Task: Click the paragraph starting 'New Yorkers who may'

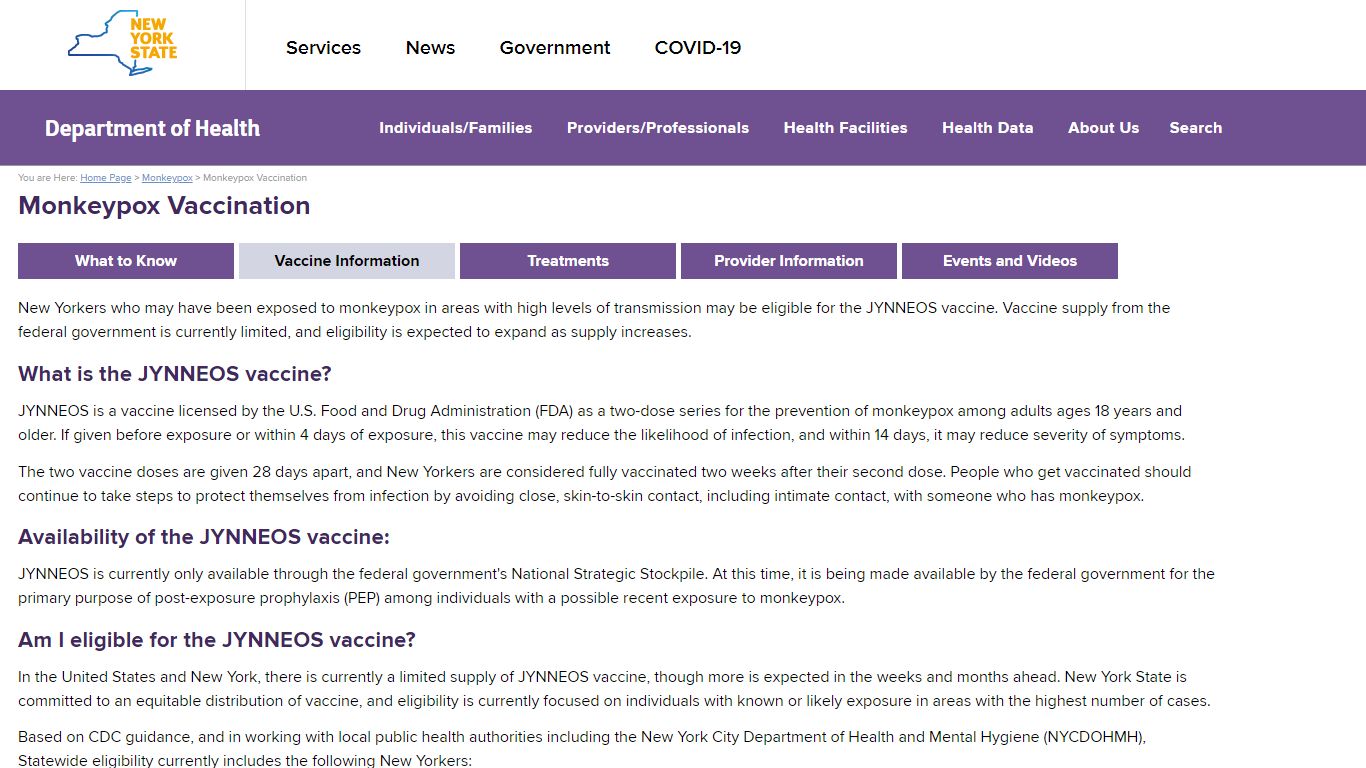Action: click(x=594, y=320)
